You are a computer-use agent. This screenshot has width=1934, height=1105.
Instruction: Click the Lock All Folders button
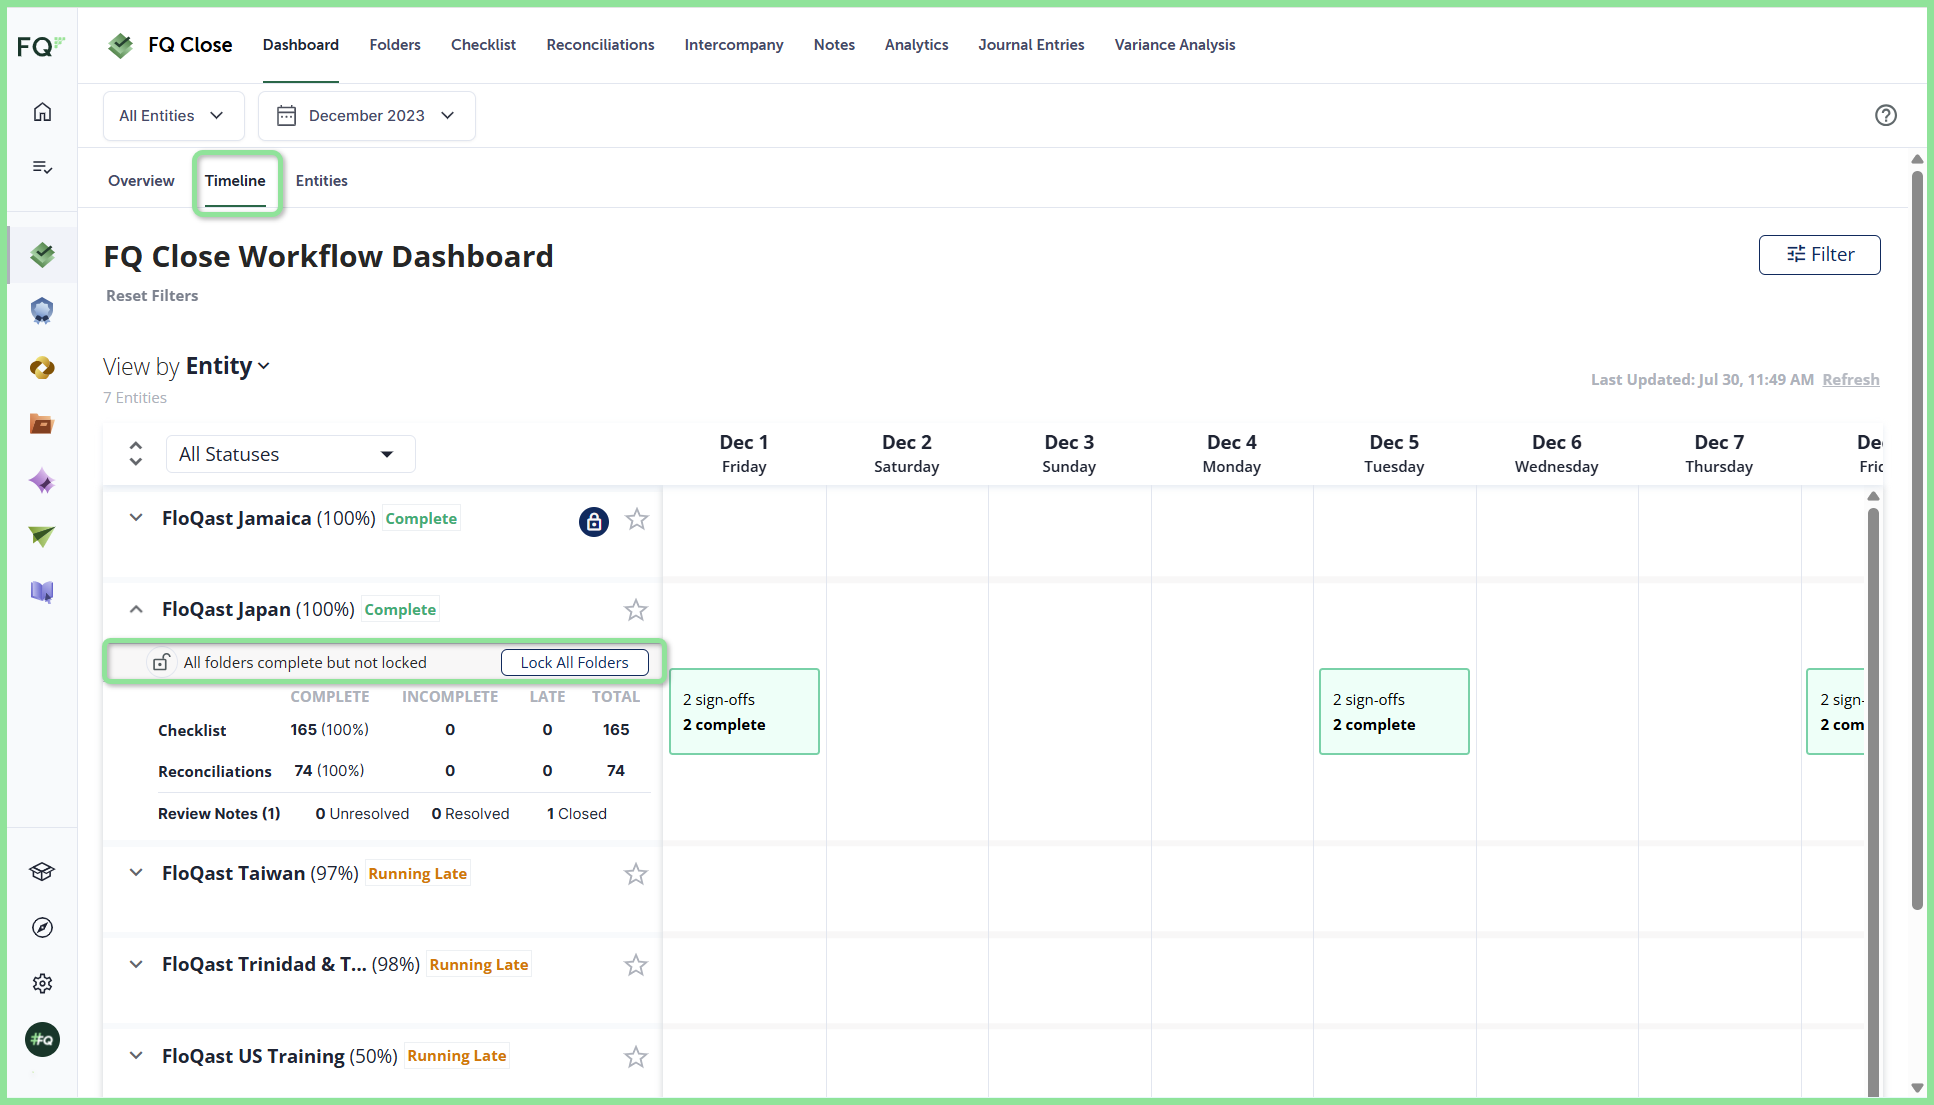click(x=575, y=662)
